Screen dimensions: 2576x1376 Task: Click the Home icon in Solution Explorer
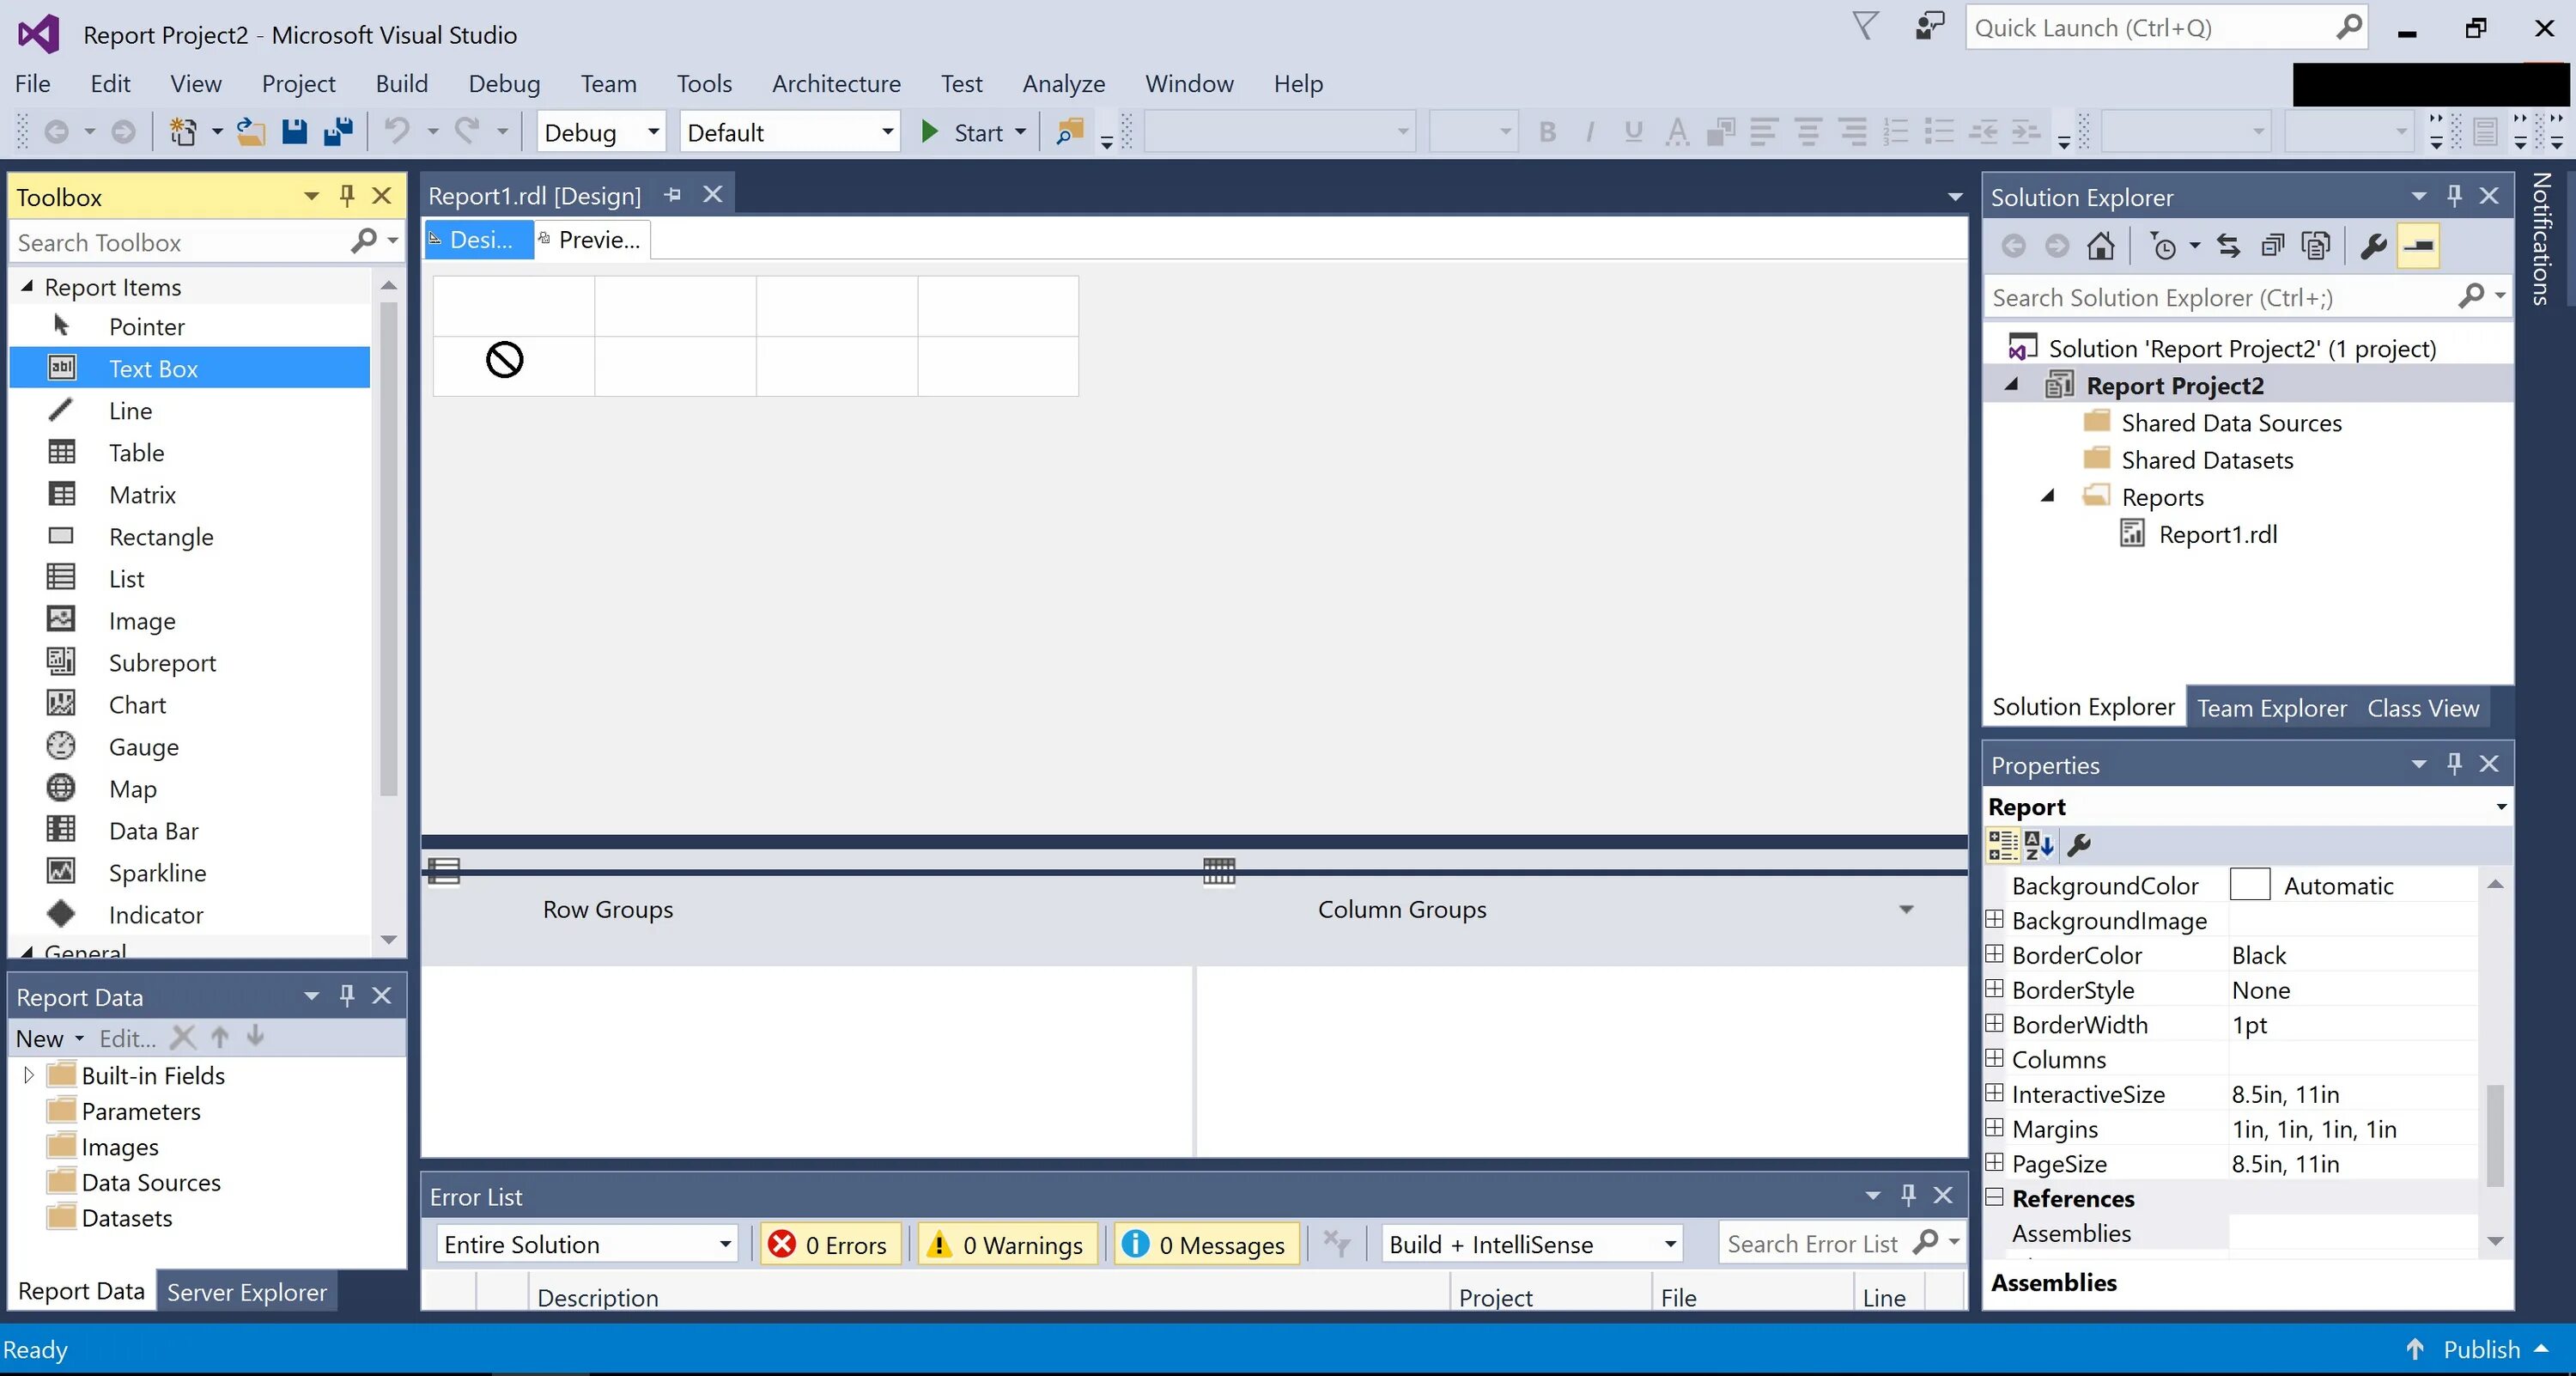(2100, 246)
